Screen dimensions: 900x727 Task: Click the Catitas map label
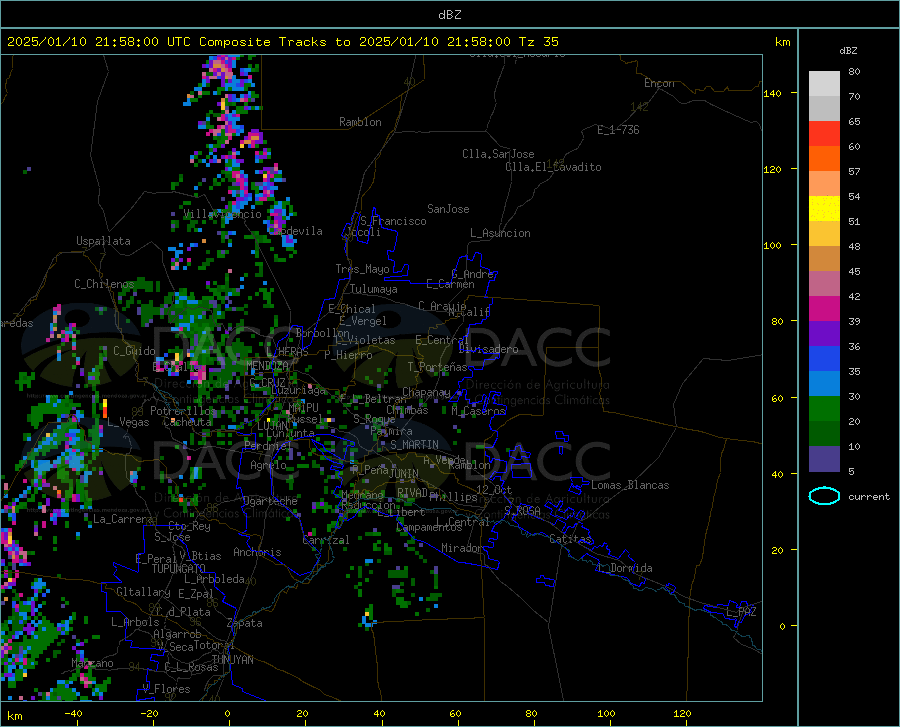570,539
